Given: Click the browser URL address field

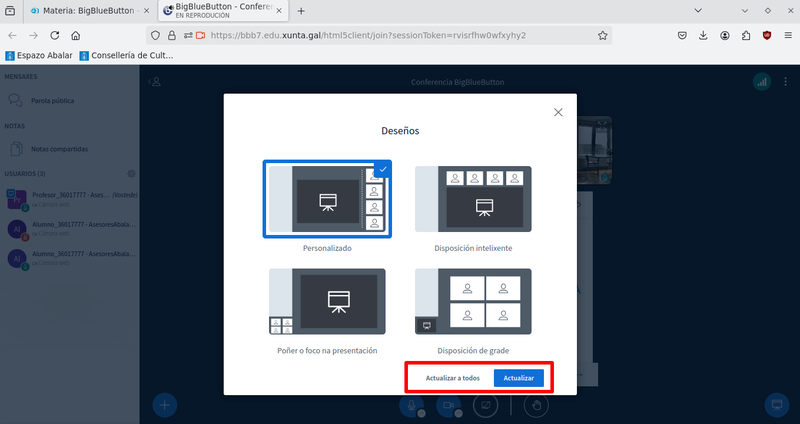Looking at the screenshot, I should click(400, 35).
